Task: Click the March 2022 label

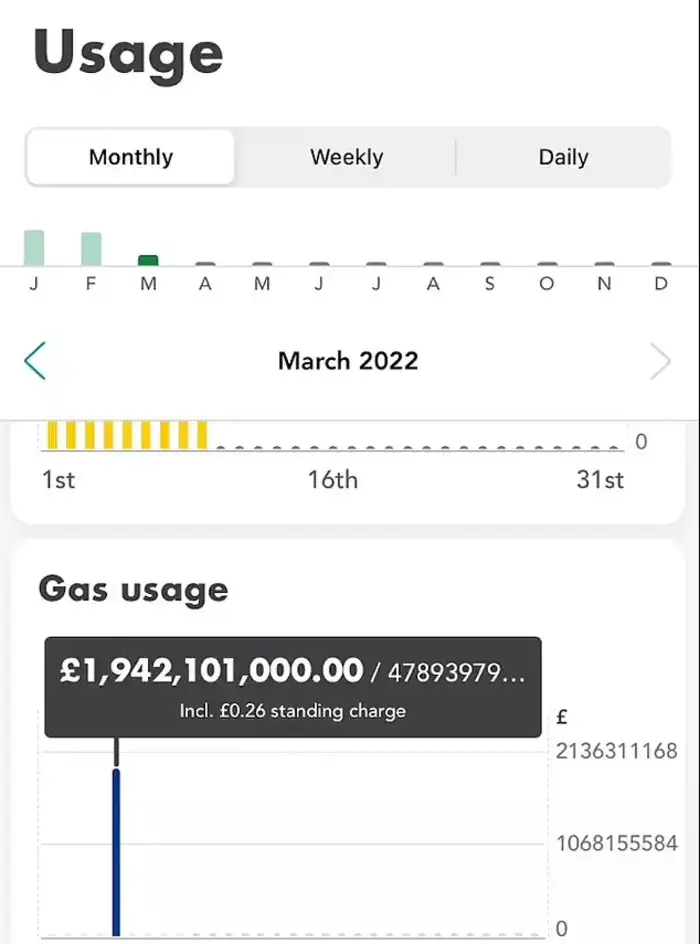Action: (347, 361)
